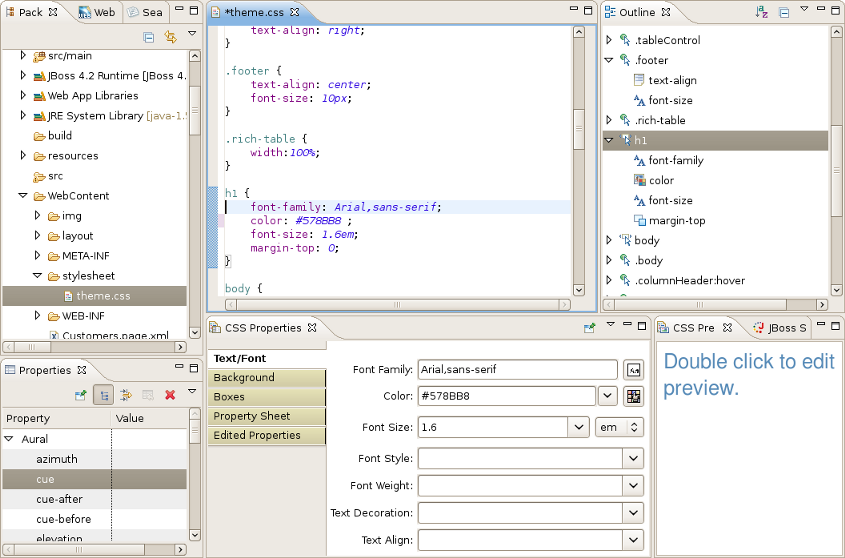Screen dimensions: 845x558
Task: Collapse all in Package Explorer toolbar
Action: coord(149,37)
